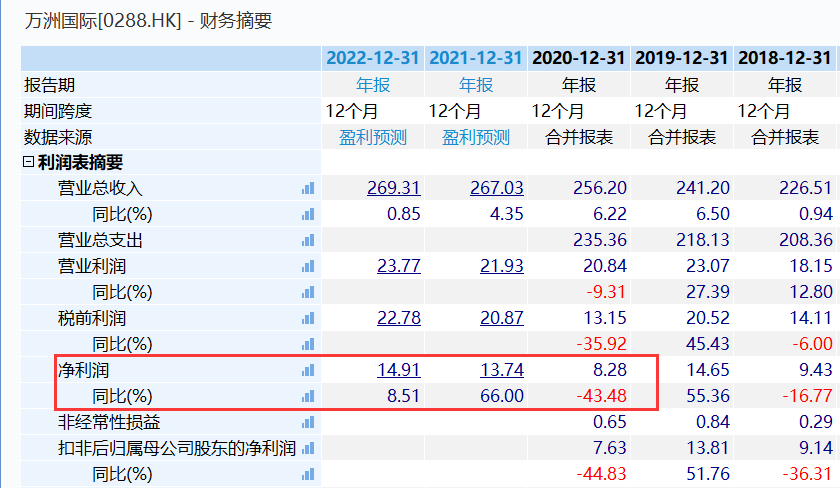Click chart icon beside 营业总支出

308,241
